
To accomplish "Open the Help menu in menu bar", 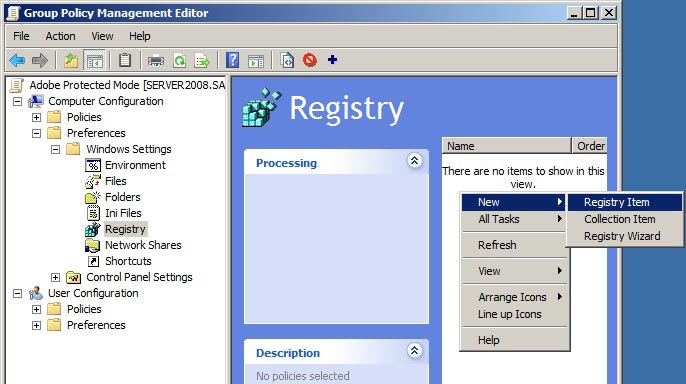I will coord(140,36).
